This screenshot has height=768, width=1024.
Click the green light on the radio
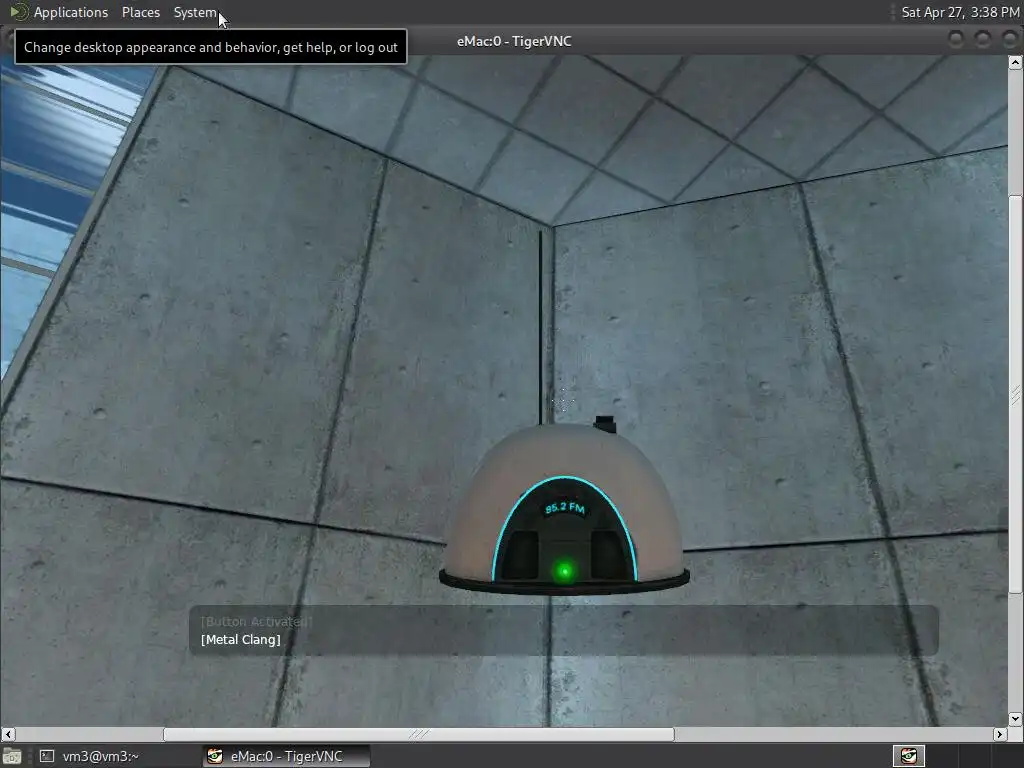(564, 572)
